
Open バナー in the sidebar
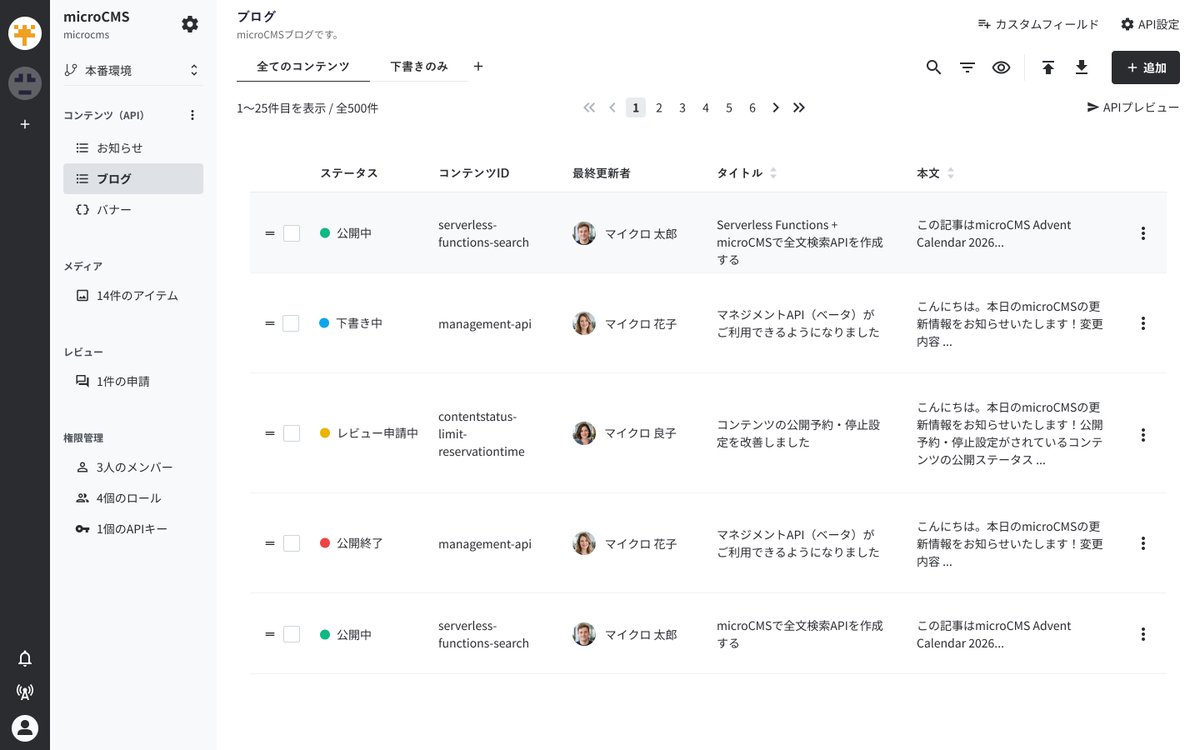pos(133,210)
